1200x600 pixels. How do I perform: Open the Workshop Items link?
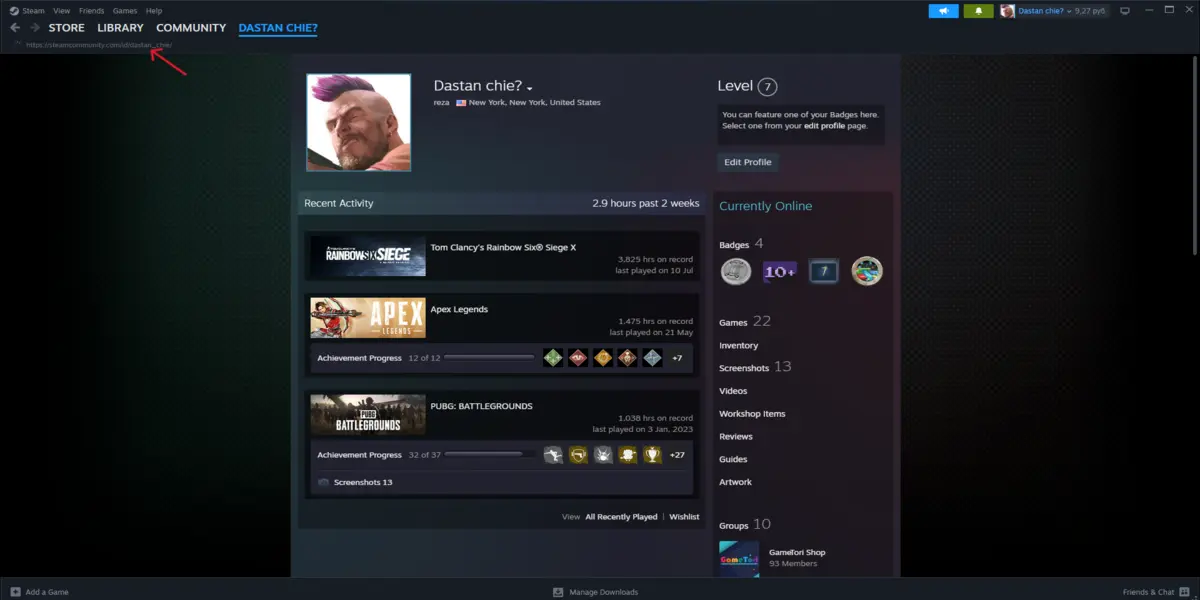752,414
